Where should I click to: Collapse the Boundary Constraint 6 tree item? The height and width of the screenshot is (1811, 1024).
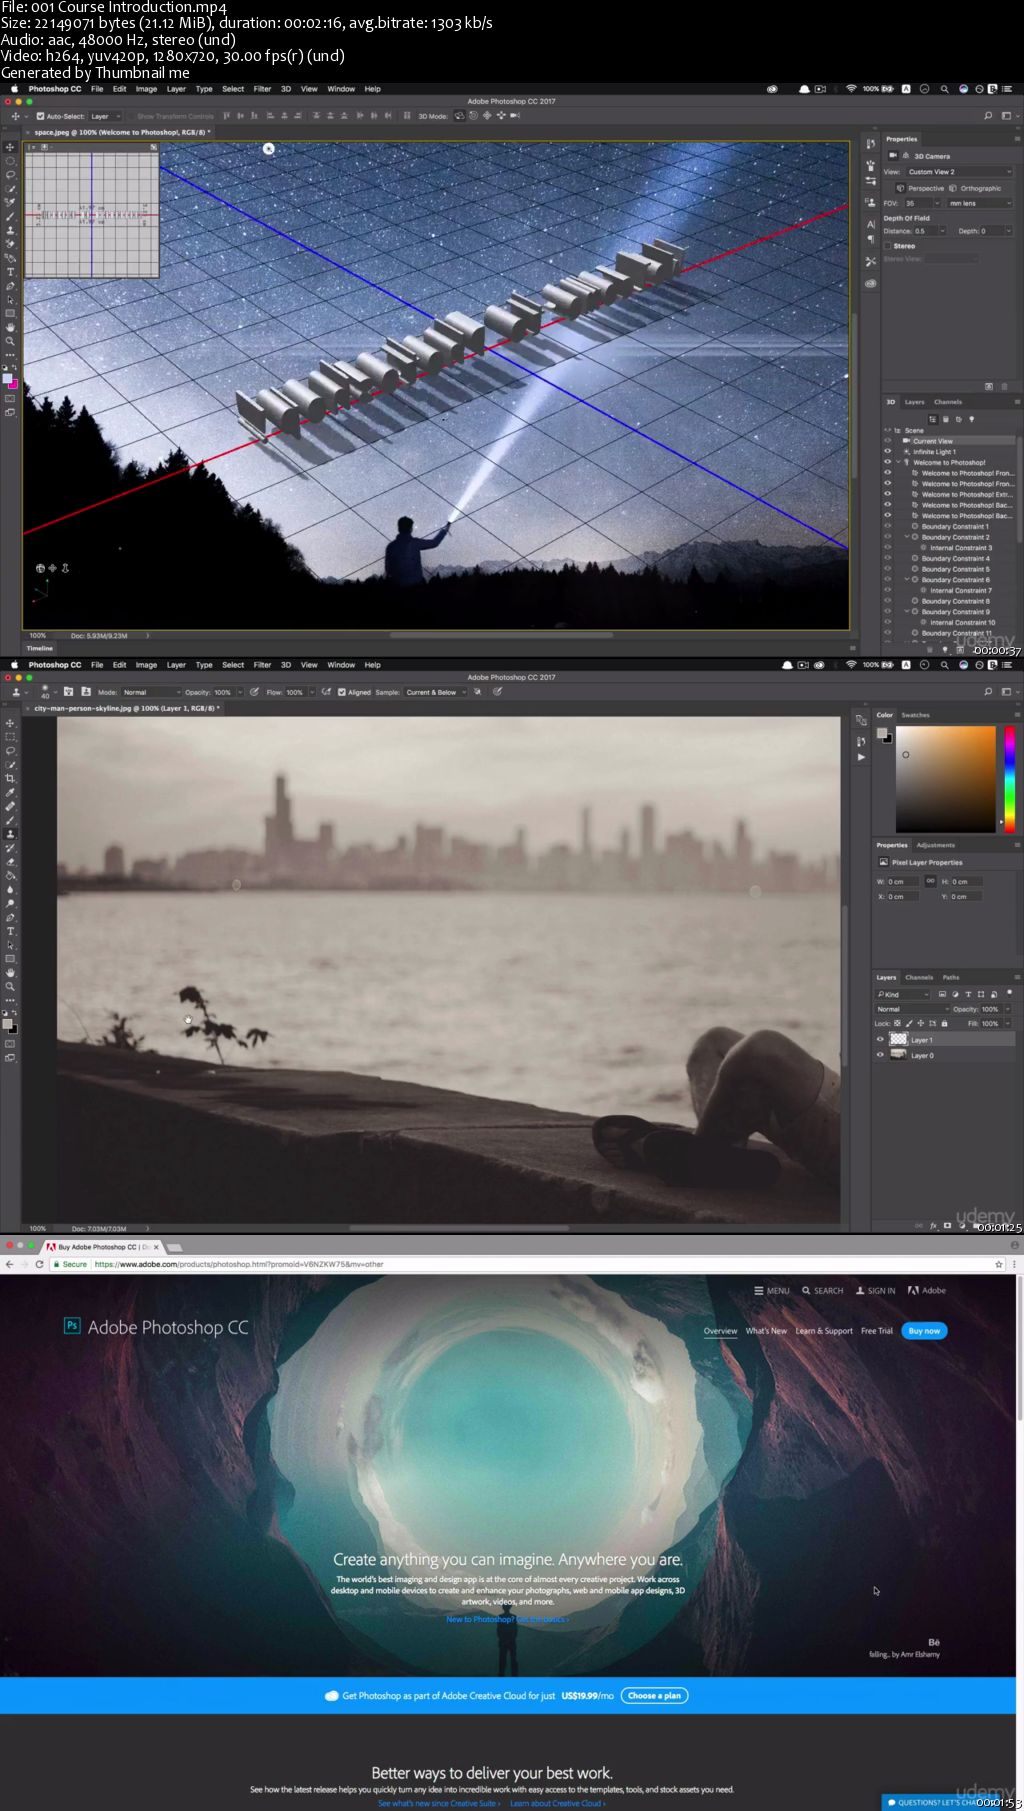point(907,579)
